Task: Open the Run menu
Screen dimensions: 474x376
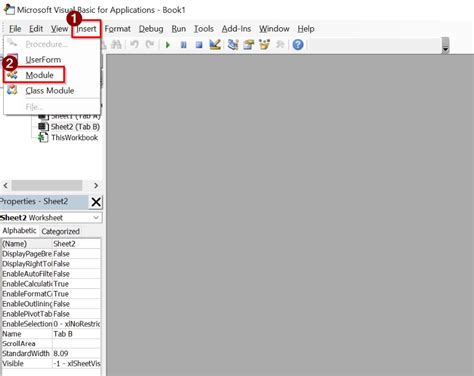Action: coord(179,29)
